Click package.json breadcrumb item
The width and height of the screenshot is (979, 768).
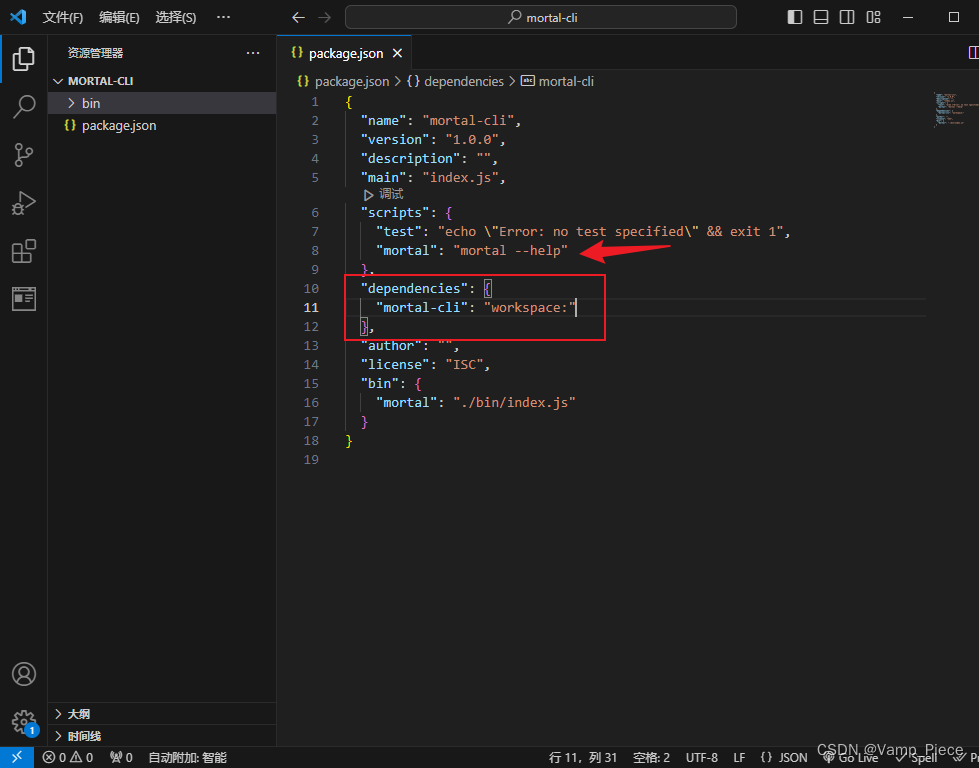point(343,81)
